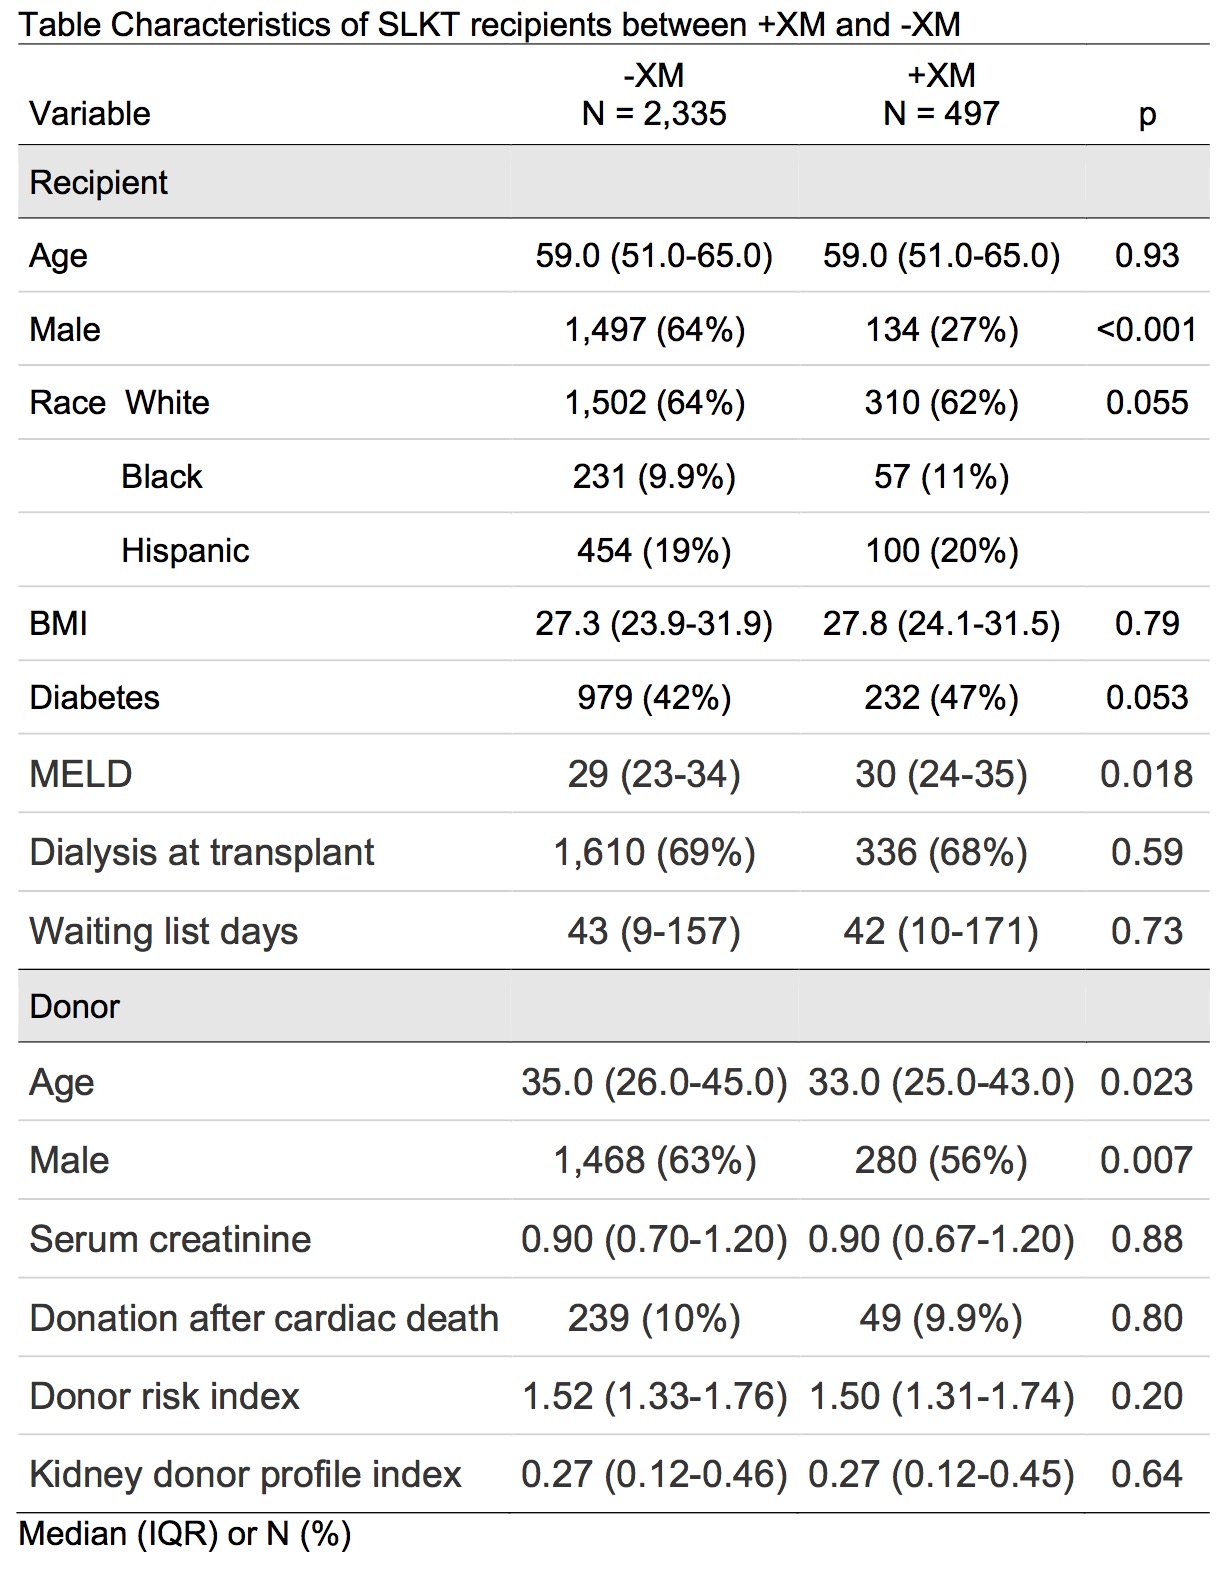Select the MELD p-value 0.018
Screen dimensions: 1221x1574
1147,774
